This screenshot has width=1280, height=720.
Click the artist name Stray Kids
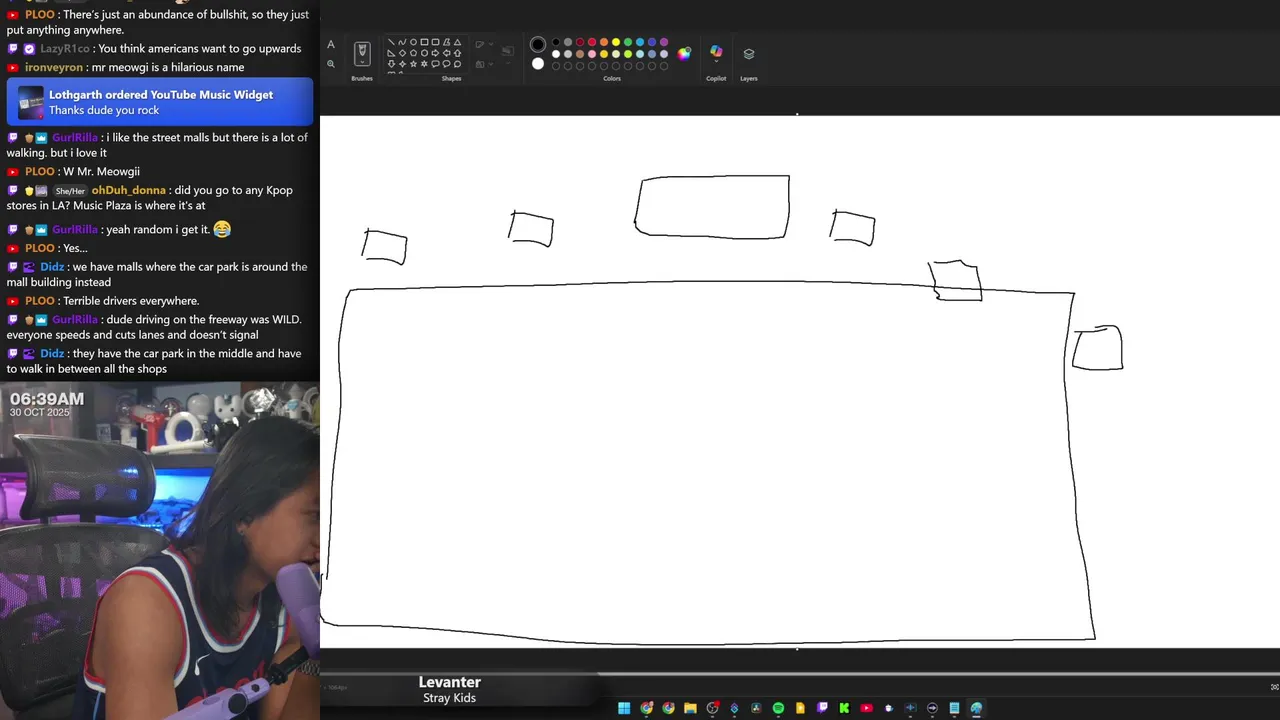449,698
